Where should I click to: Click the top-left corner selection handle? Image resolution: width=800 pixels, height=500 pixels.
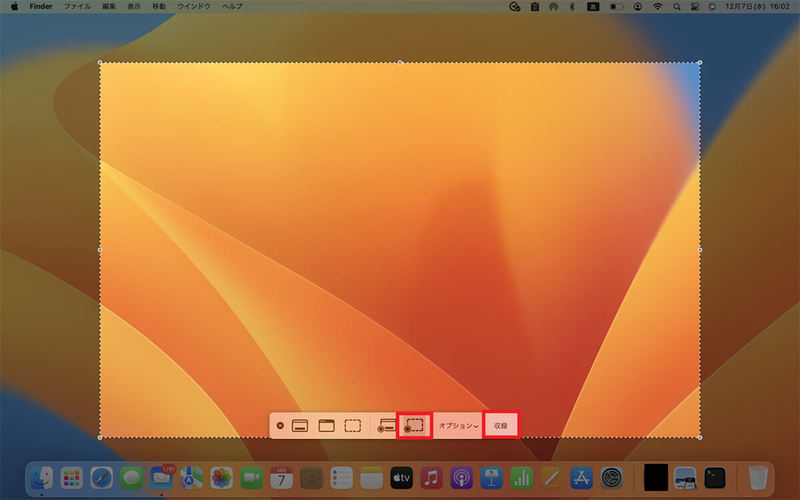click(100, 62)
